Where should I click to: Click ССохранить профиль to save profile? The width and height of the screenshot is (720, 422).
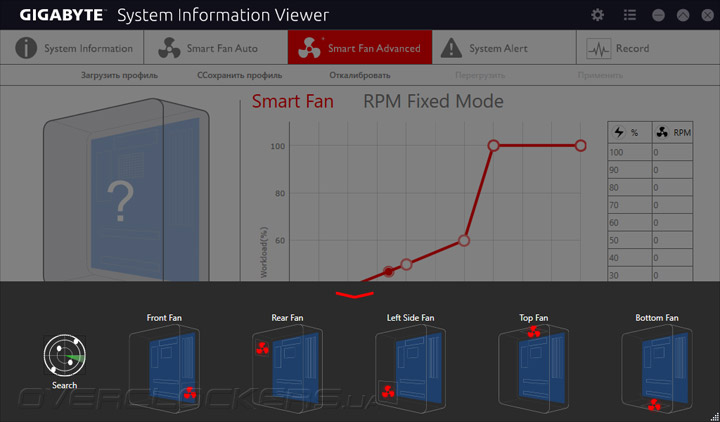(240, 75)
